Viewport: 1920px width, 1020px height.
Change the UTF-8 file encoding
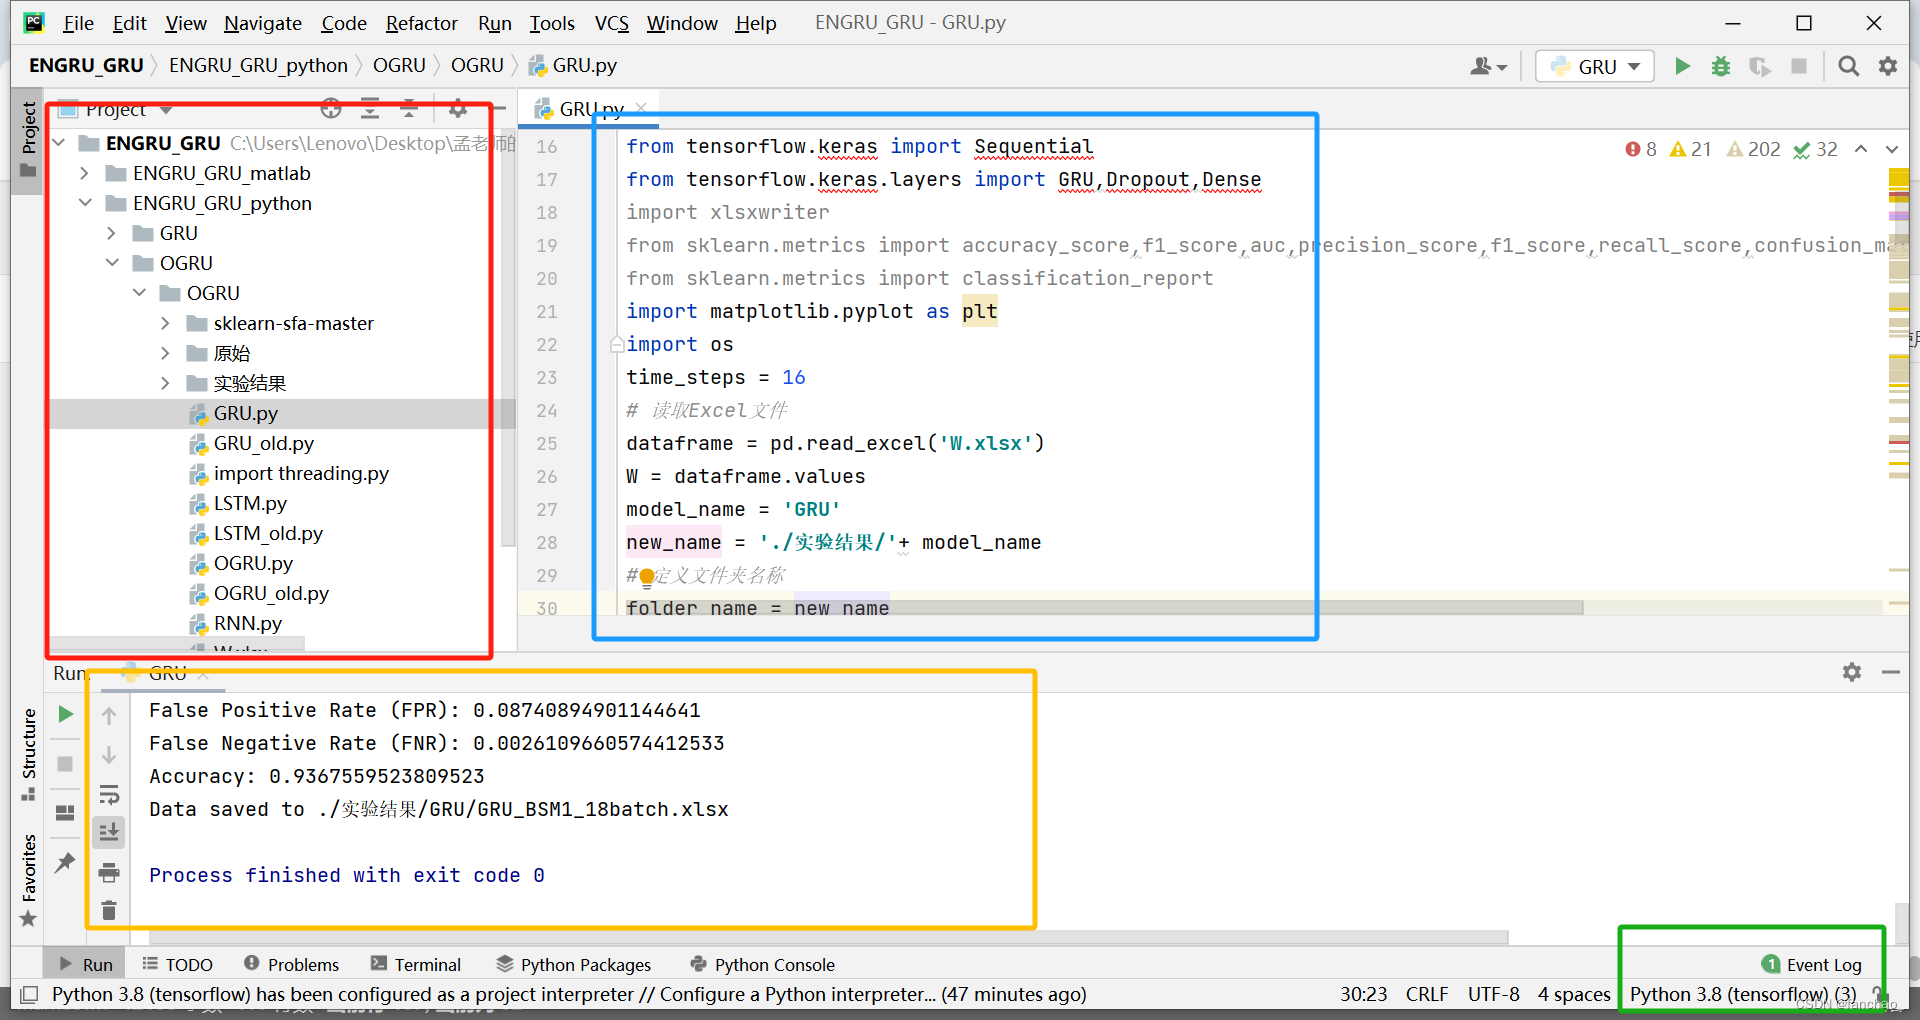click(x=1493, y=994)
